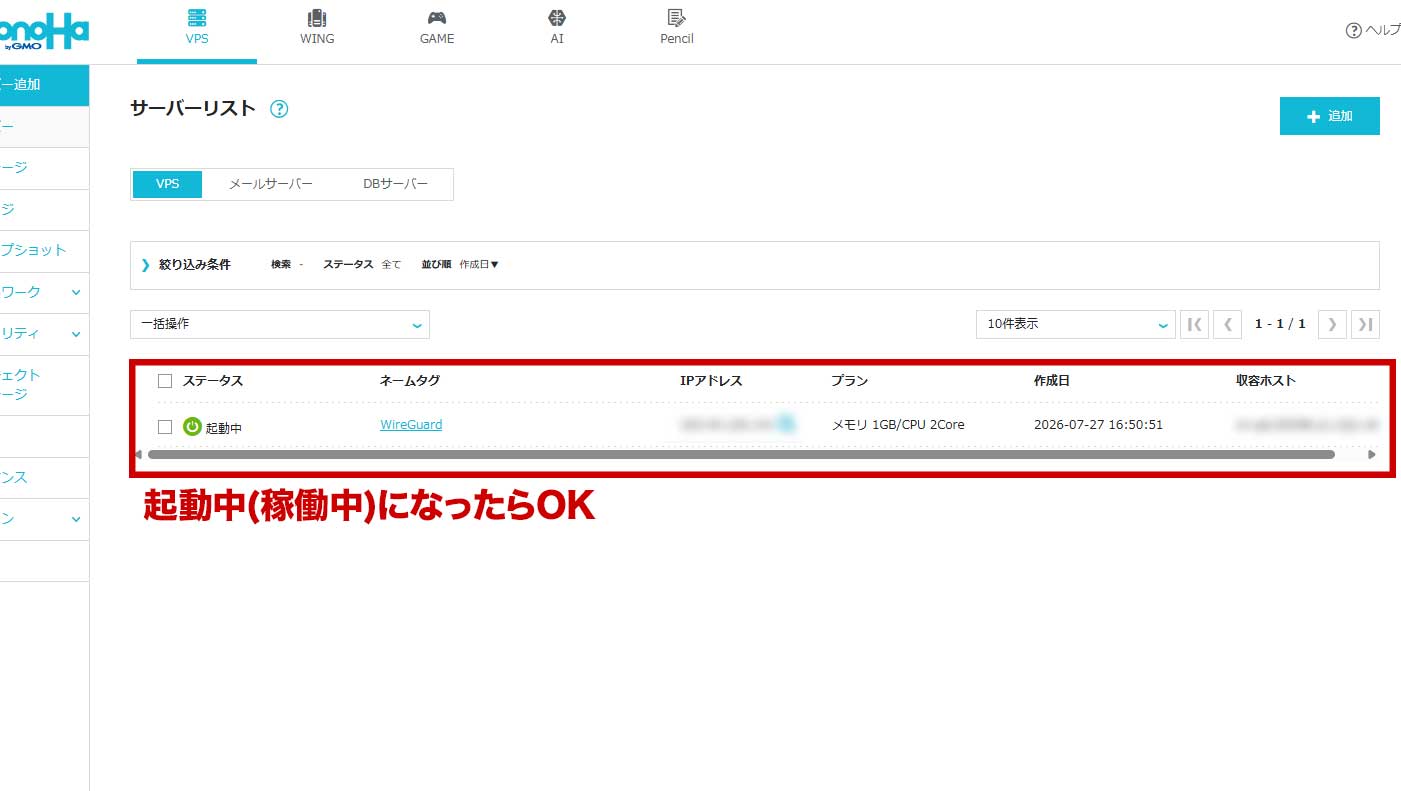Click the メモリ 1GB/CPU 2Core plan cell

tap(898, 425)
